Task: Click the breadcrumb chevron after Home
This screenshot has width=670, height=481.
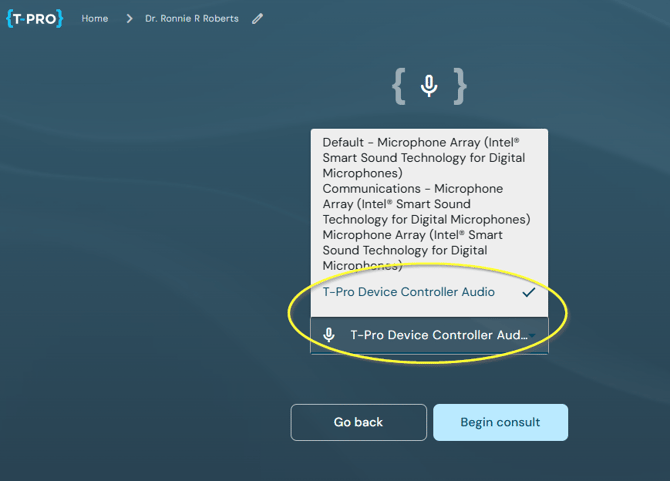Action: 129,19
